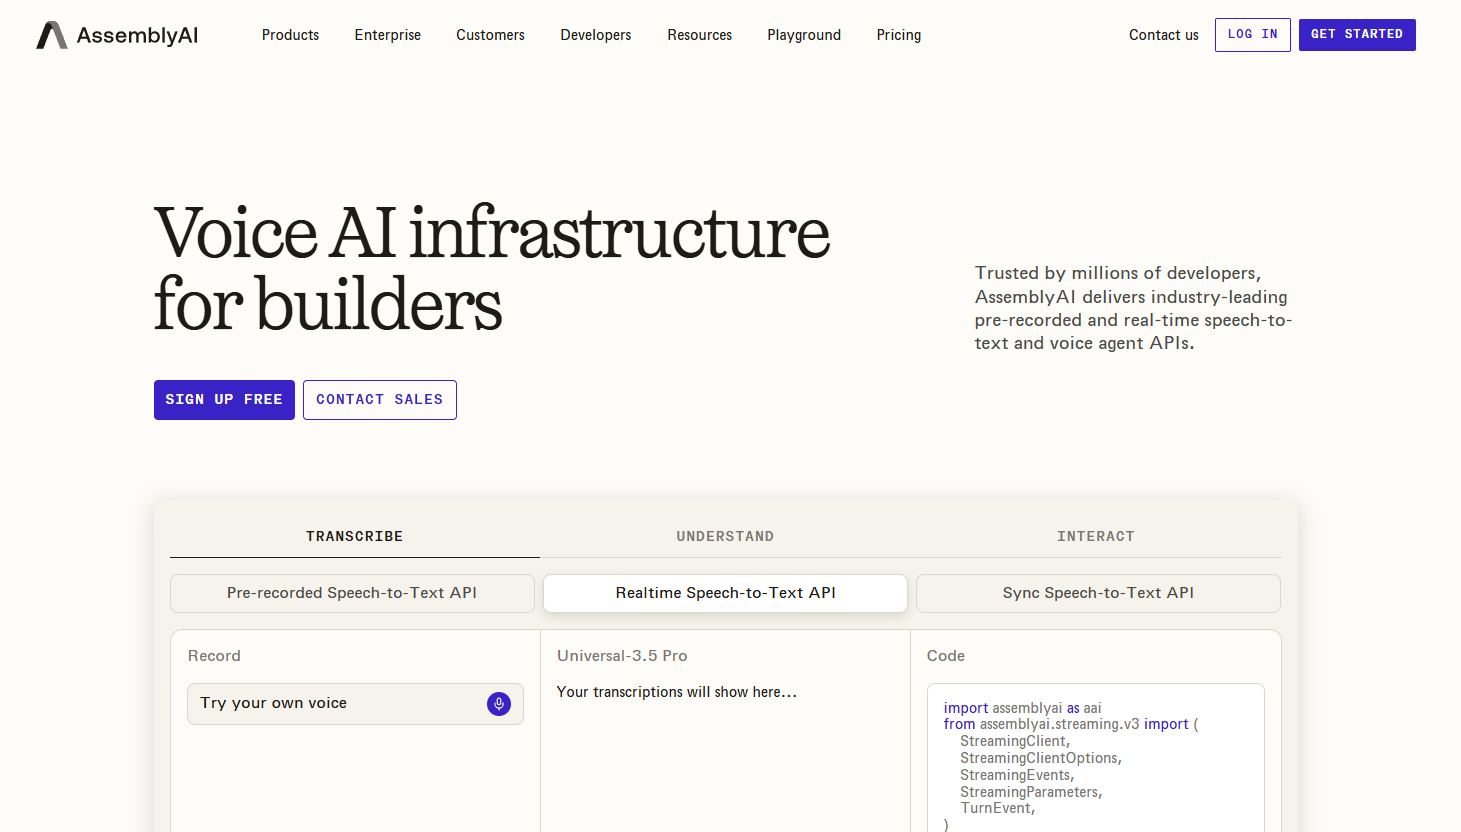
Task: Open the Resources menu
Action: pos(700,35)
